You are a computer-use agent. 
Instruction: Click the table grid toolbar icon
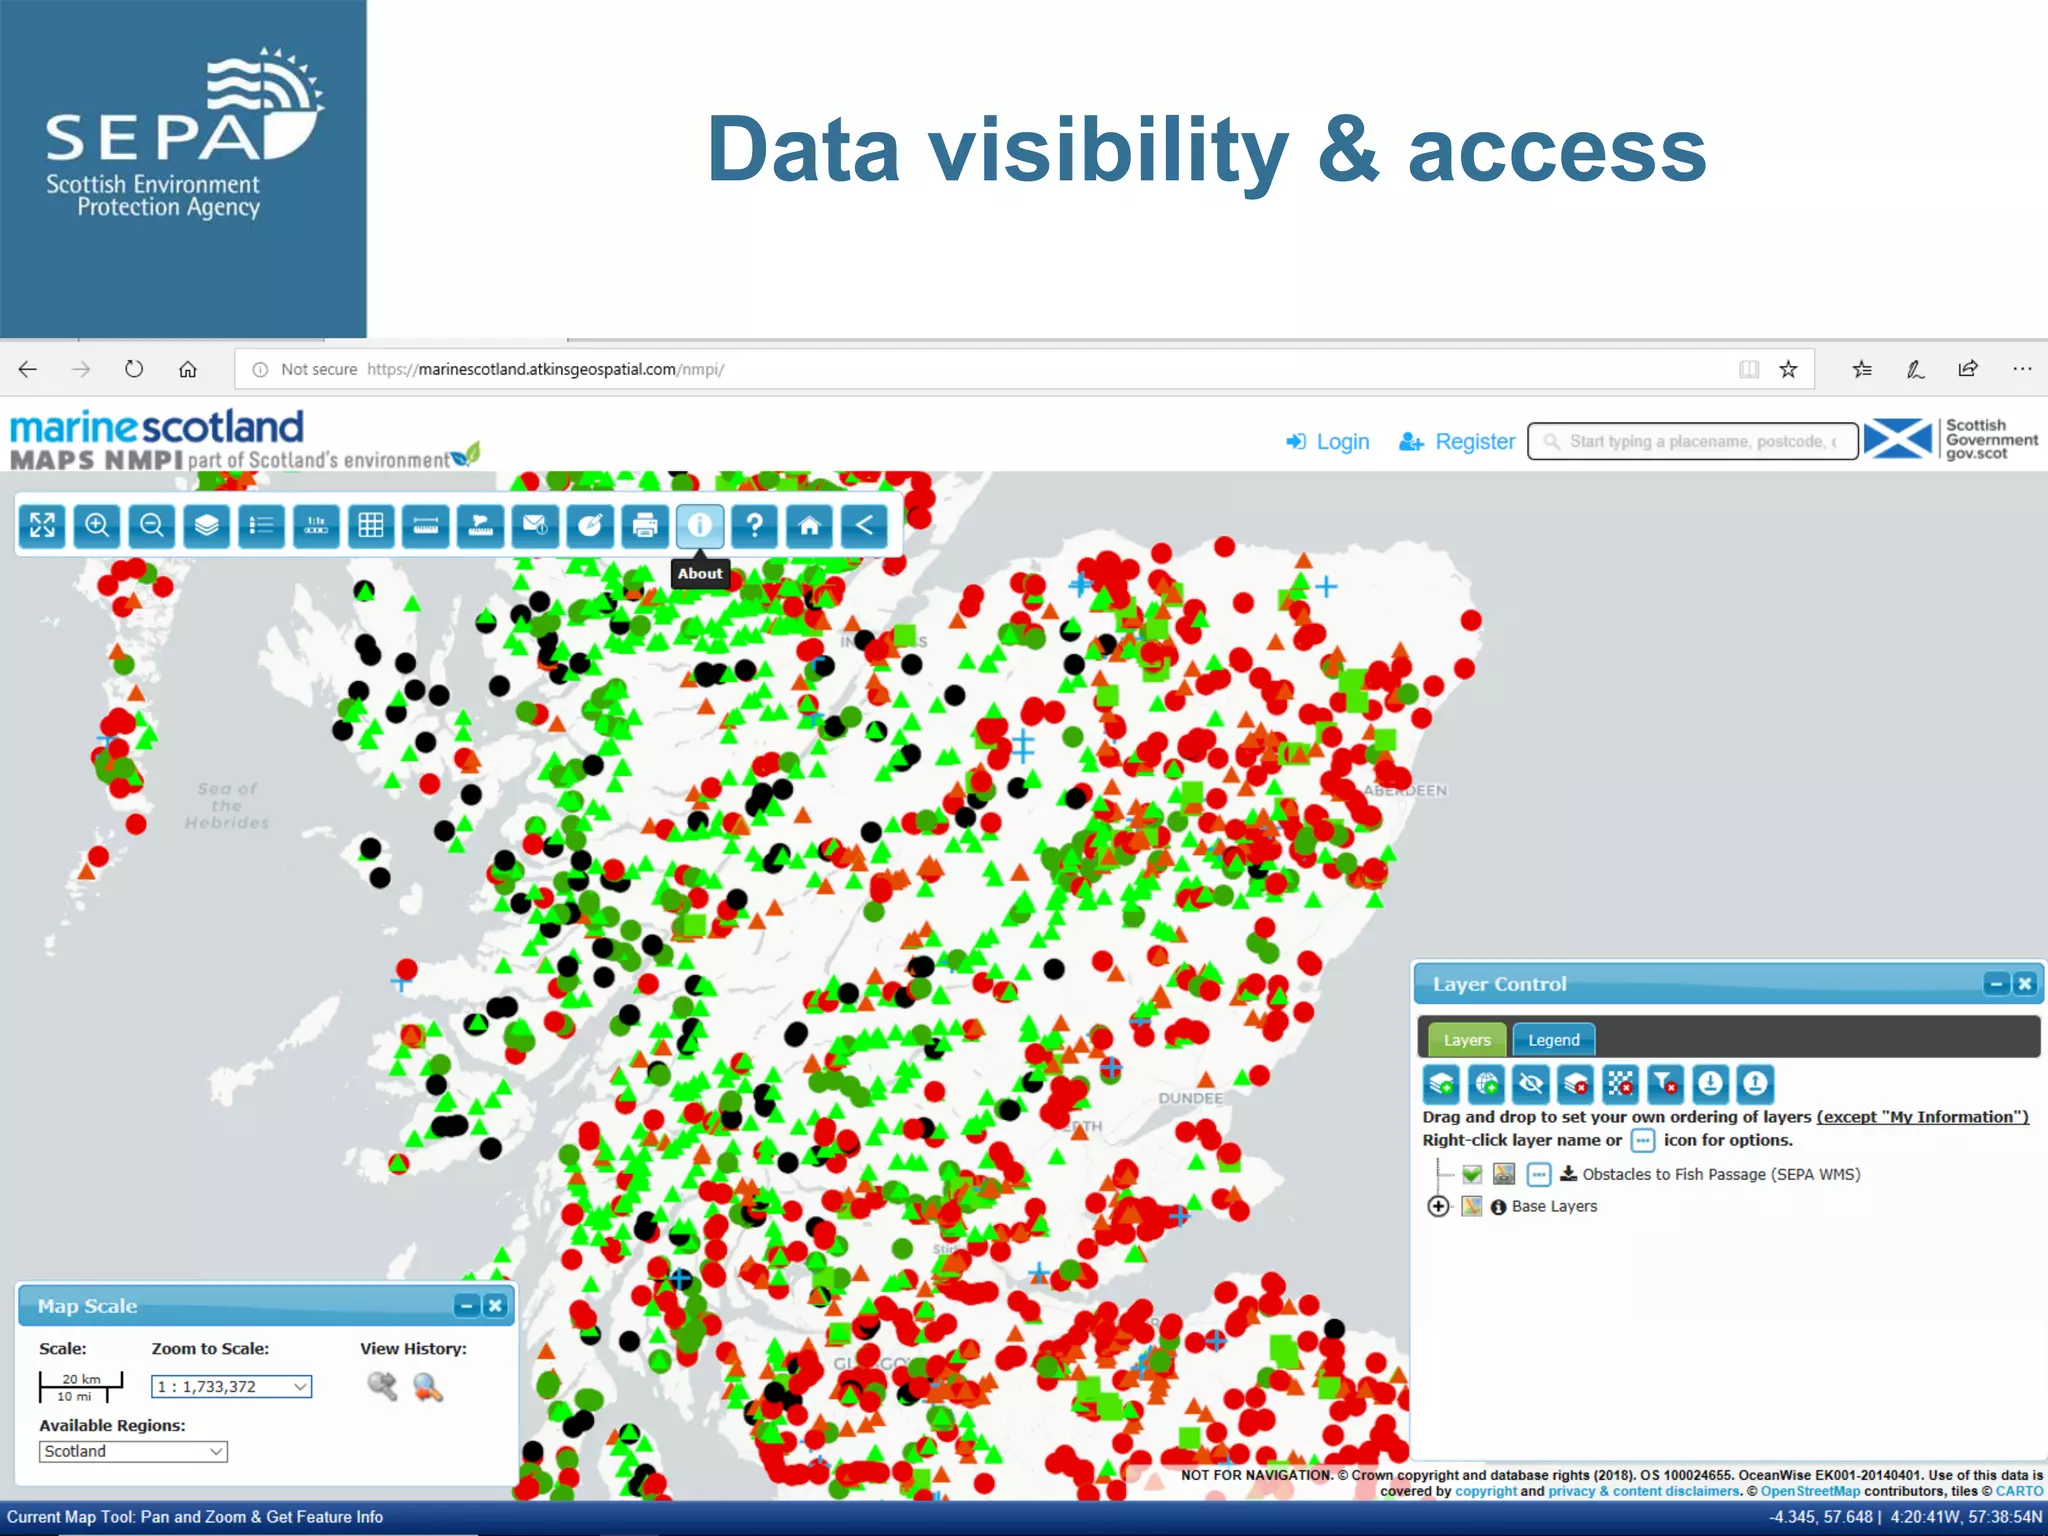(371, 525)
